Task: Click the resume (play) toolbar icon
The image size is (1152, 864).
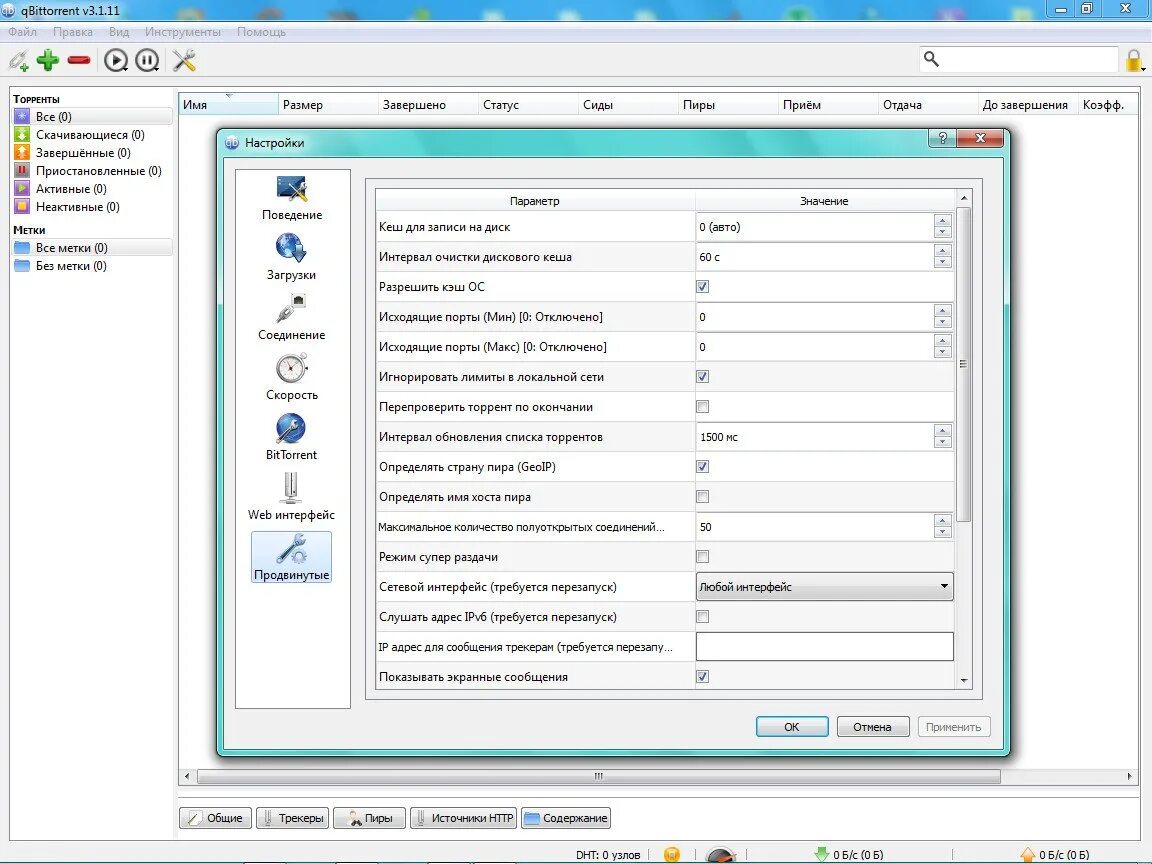Action: pos(115,60)
